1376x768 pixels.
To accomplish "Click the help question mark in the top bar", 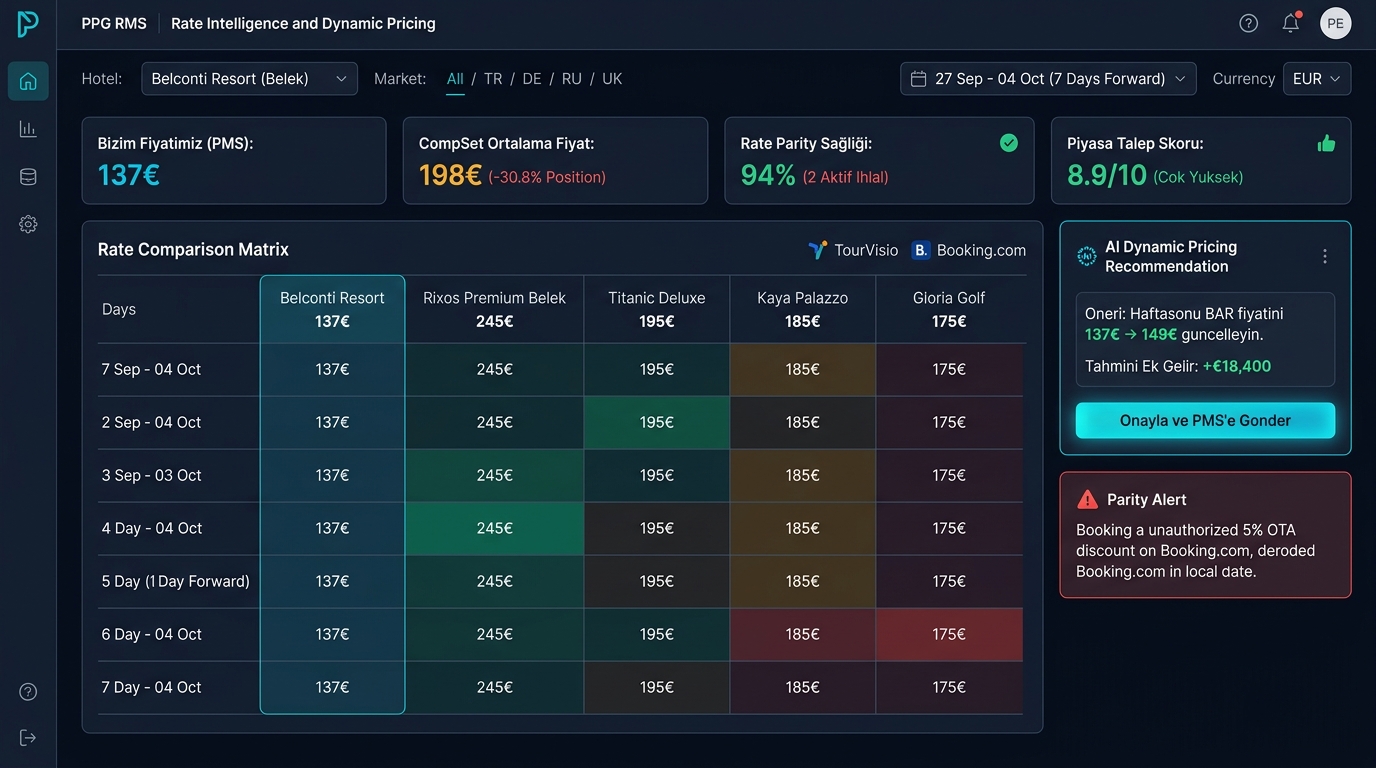I will click(1248, 23).
